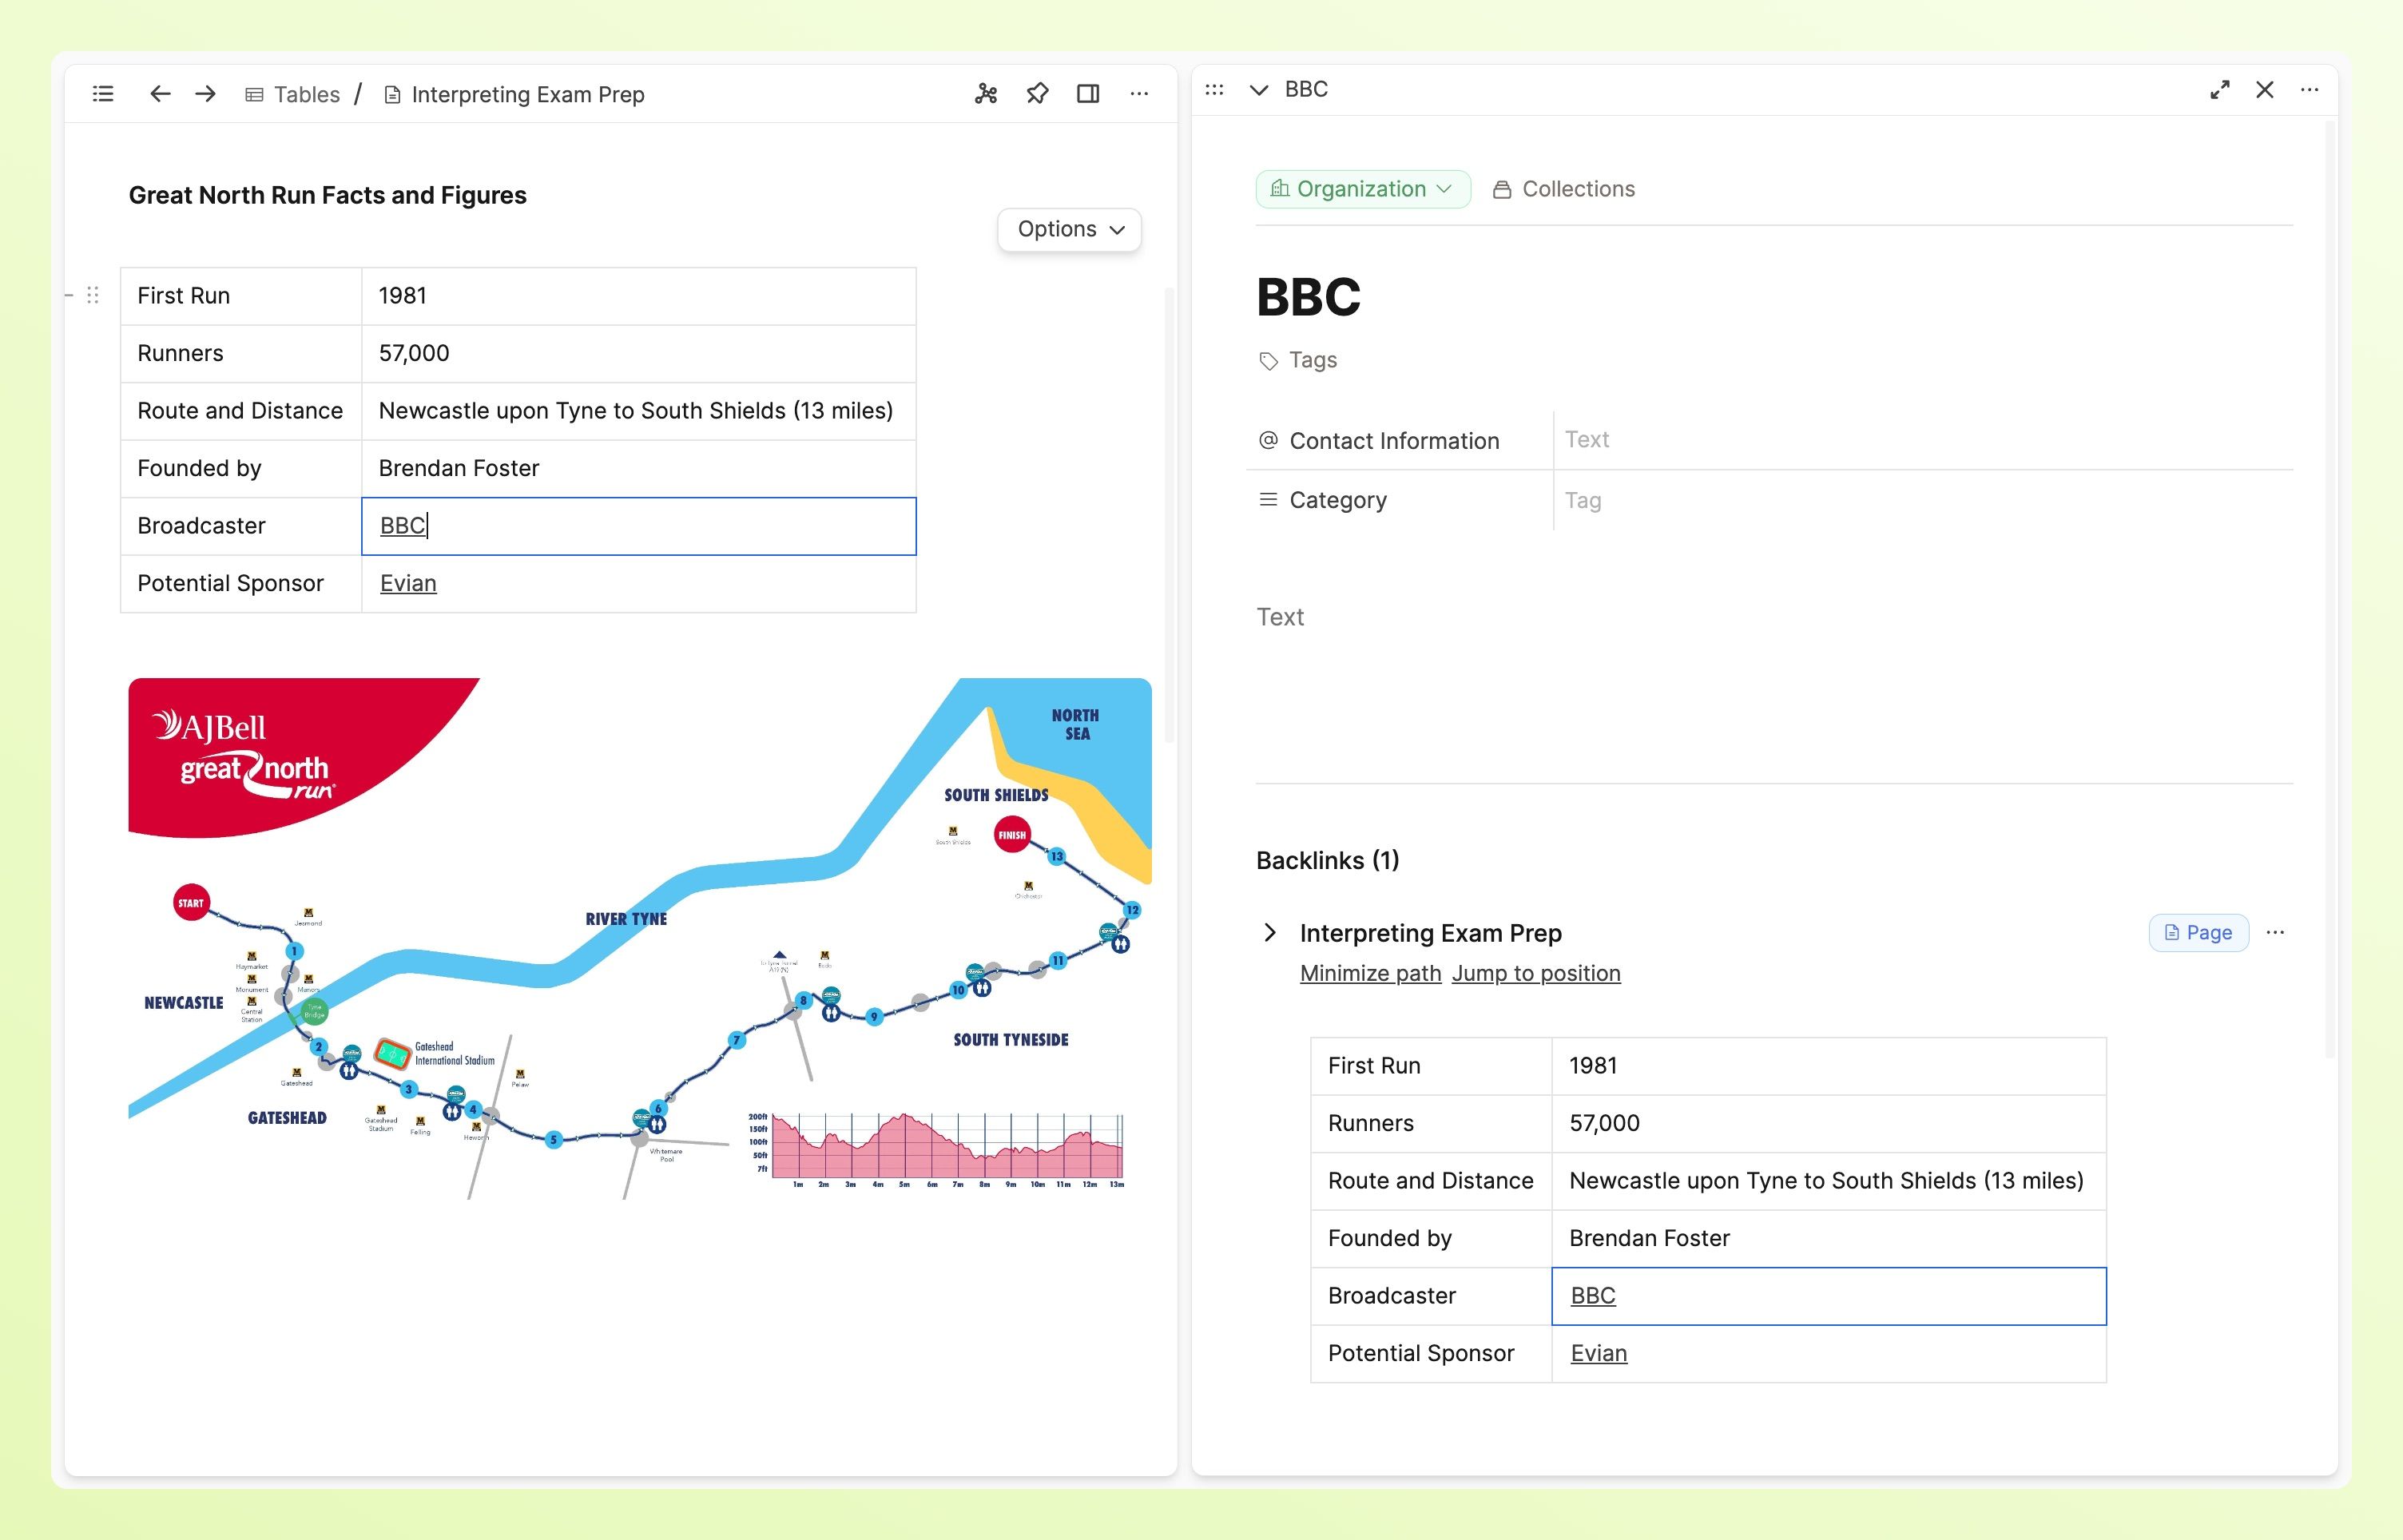Image resolution: width=2403 pixels, height=1540 pixels.
Task: Click Minimize path link
Action: click(x=1370, y=973)
